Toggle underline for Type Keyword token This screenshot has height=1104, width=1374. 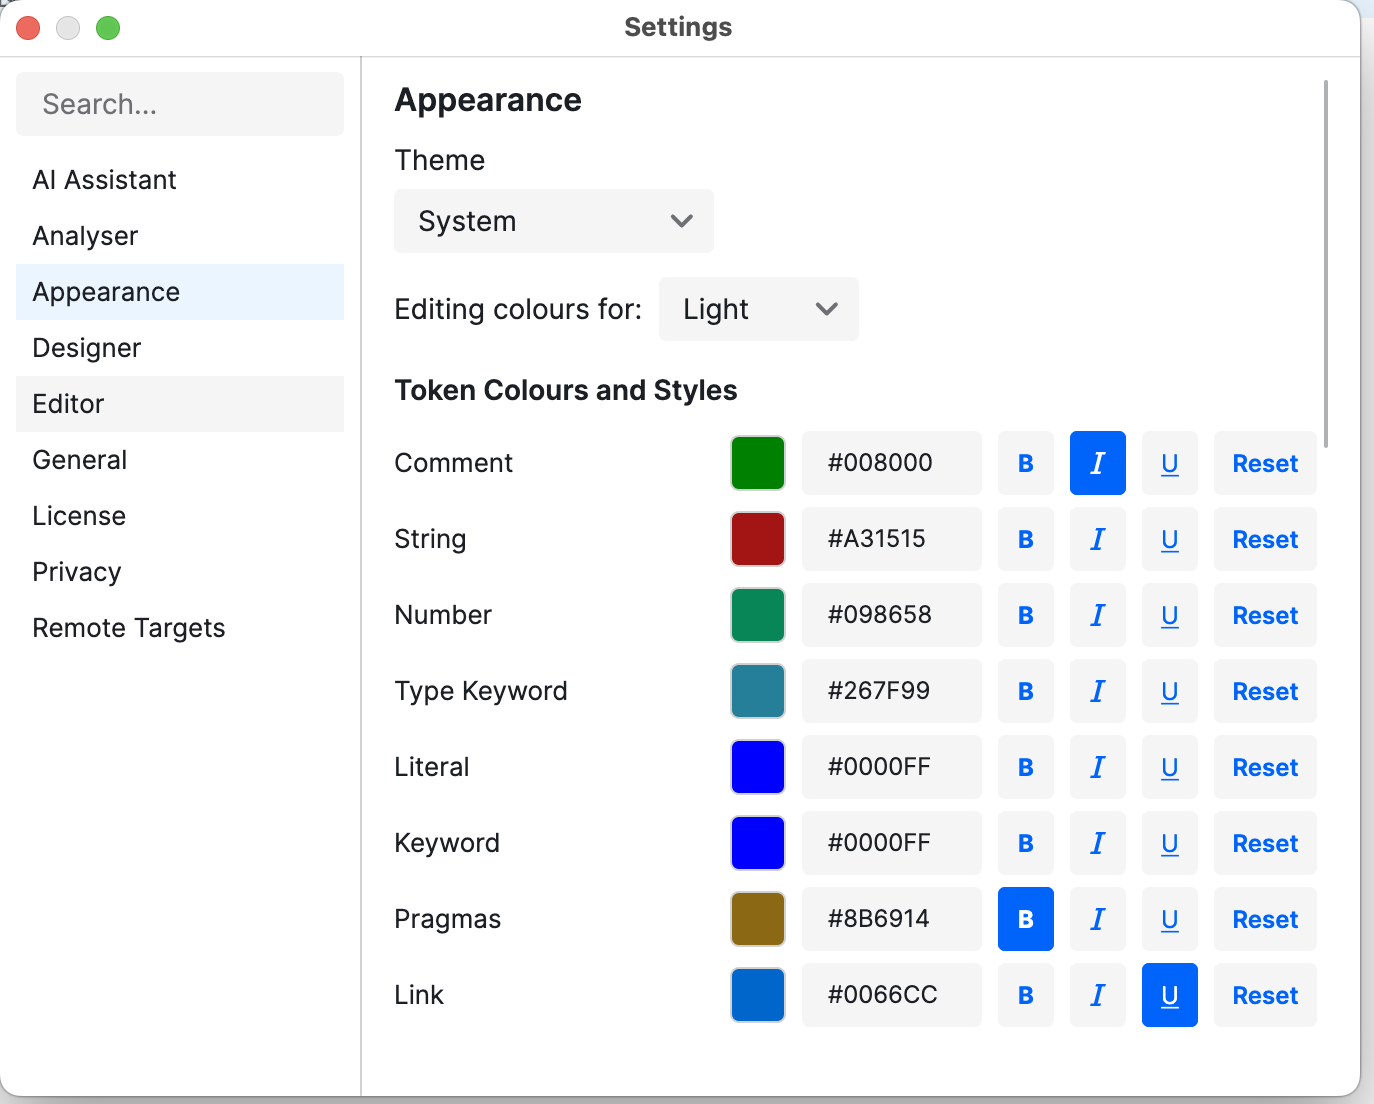pos(1169,691)
